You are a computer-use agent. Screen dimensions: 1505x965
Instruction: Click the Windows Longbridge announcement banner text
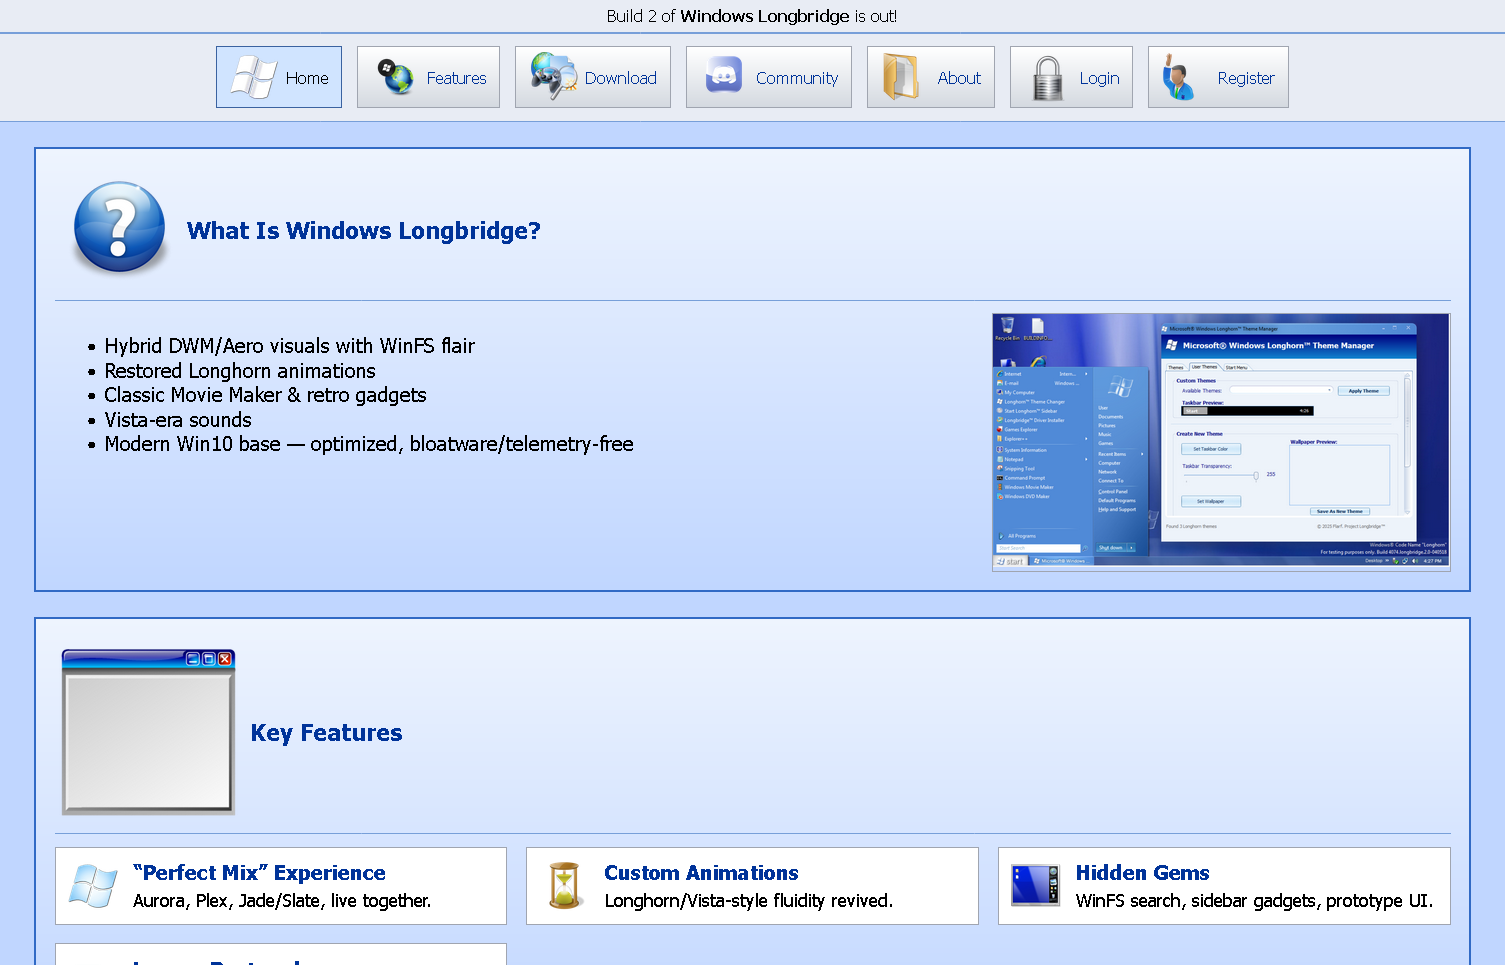point(751,16)
